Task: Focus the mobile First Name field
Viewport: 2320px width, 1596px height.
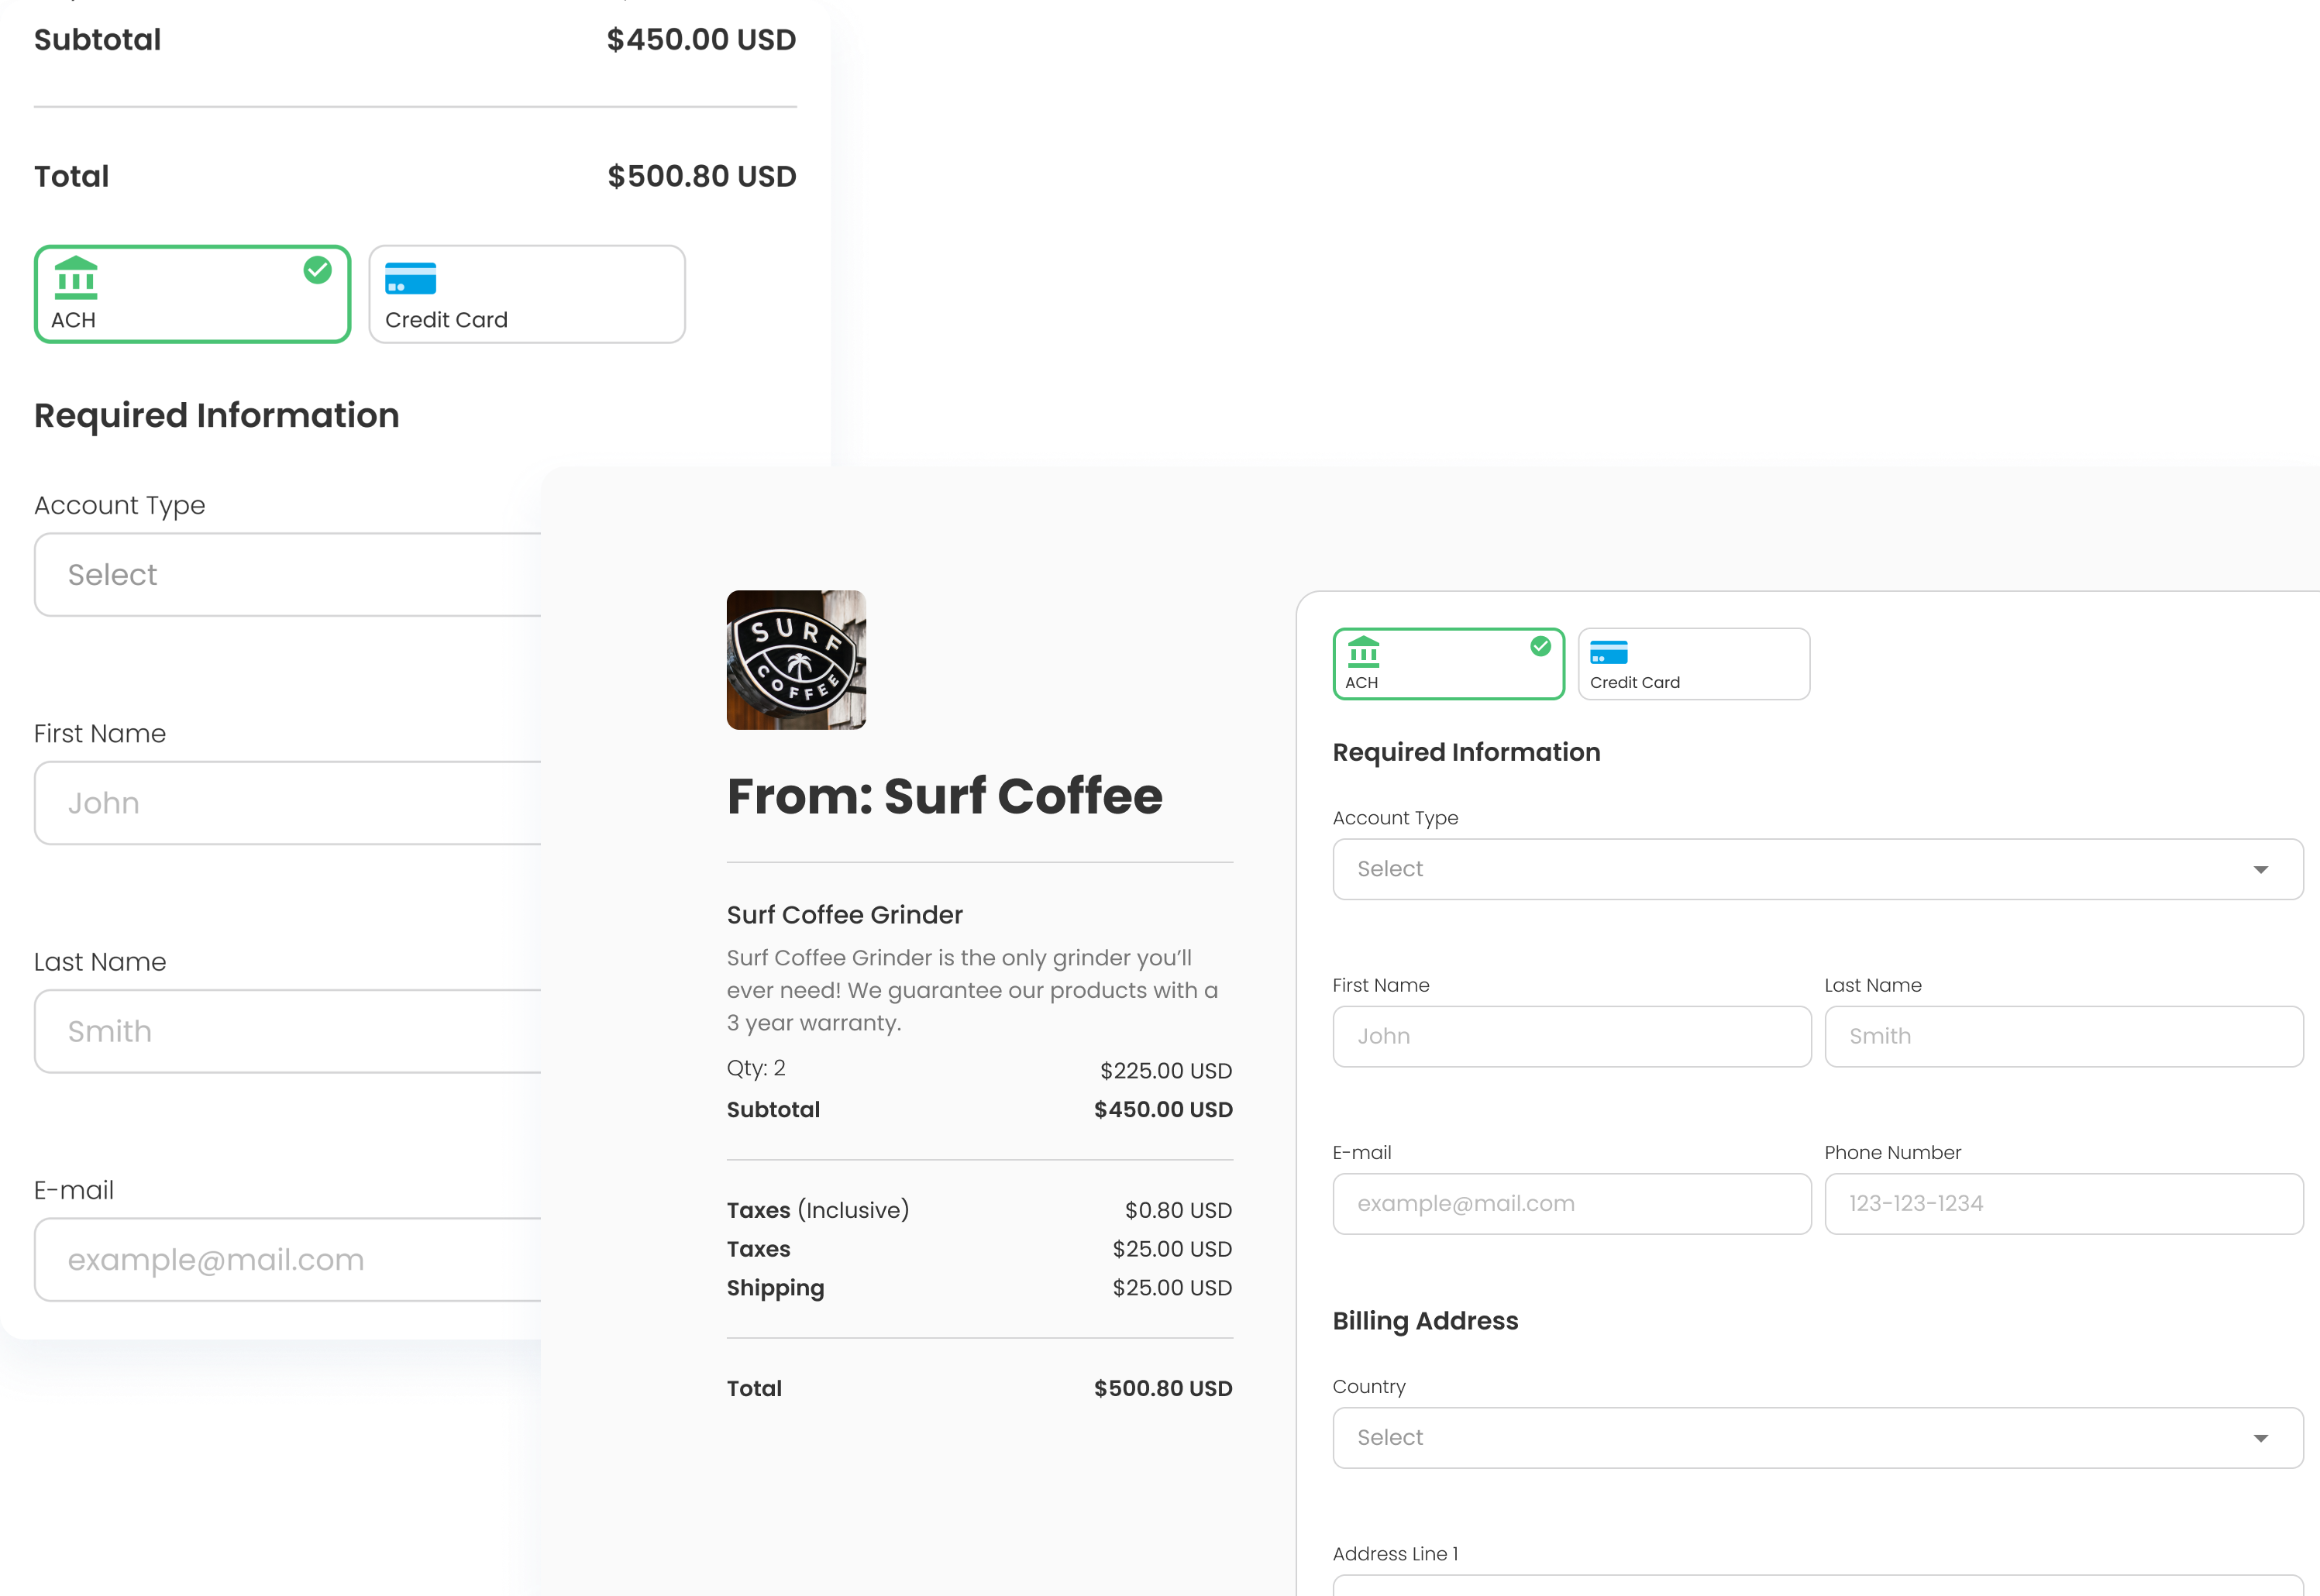Action: click(x=288, y=803)
